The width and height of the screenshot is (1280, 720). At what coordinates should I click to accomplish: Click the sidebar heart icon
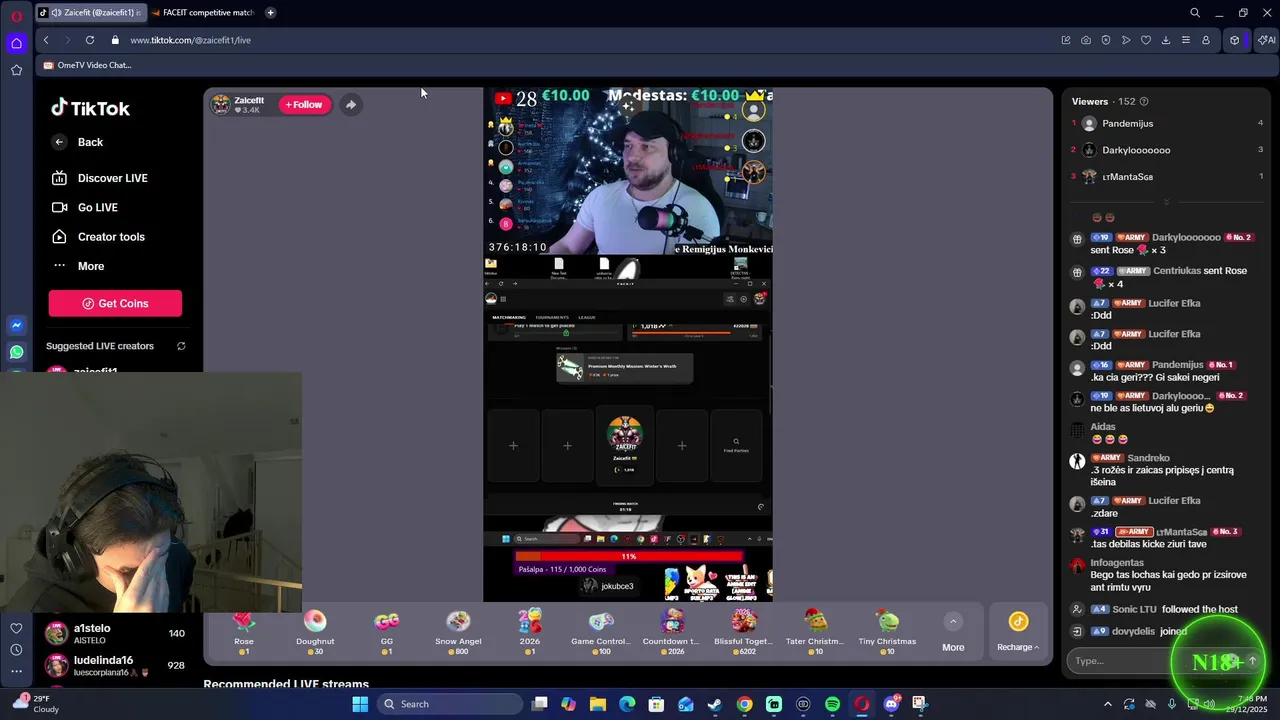(16, 628)
